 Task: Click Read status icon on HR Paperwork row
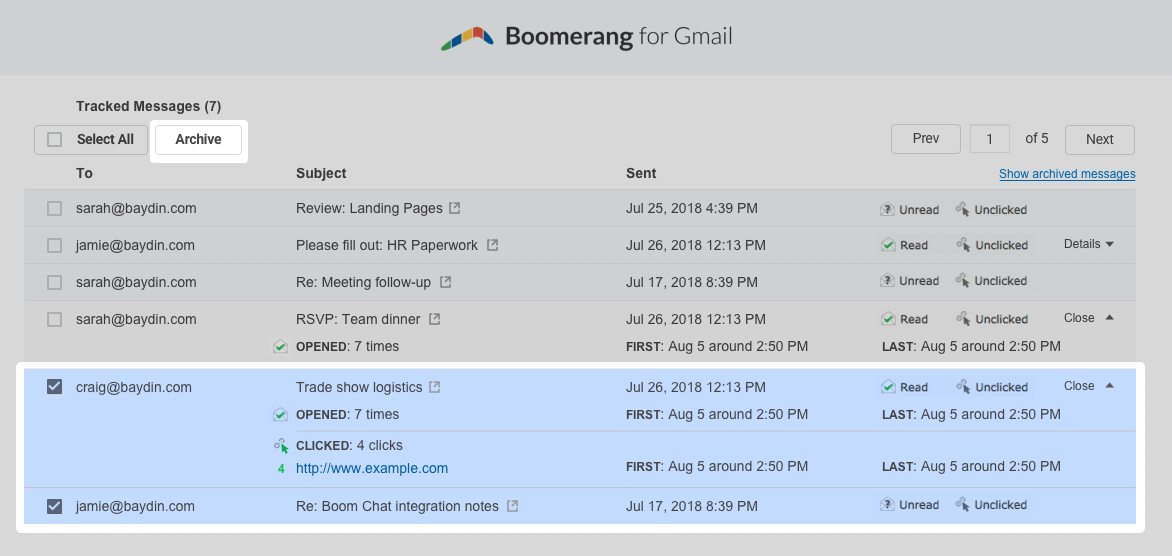[887, 245]
